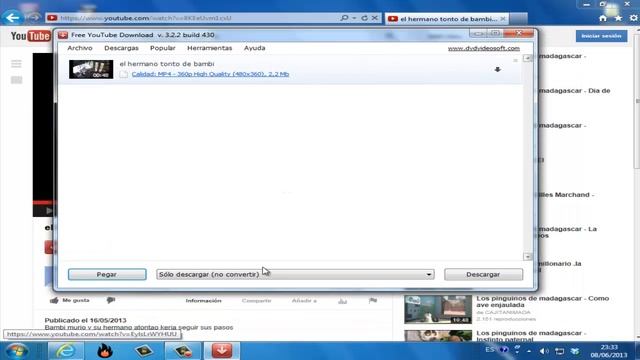Stop loading with address bar X
640x360 pixels.
pyautogui.click(x=374, y=18)
